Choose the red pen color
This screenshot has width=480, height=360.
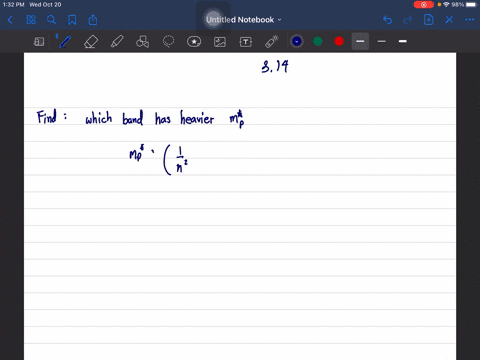[x=339, y=41]
